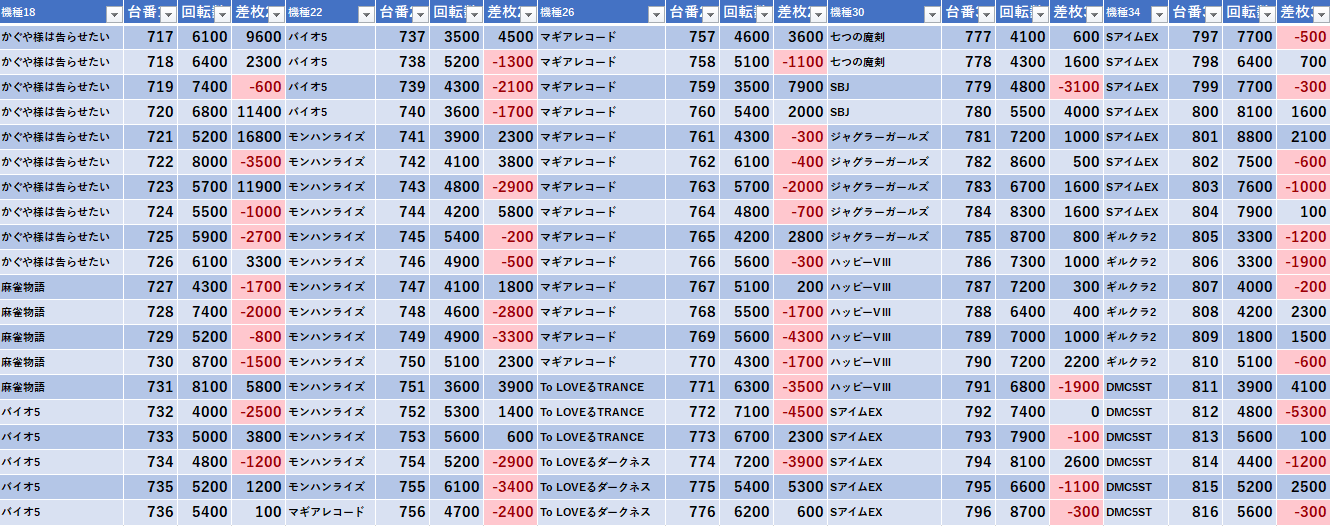Select the 2600 difference cell

click(1077, 462)
